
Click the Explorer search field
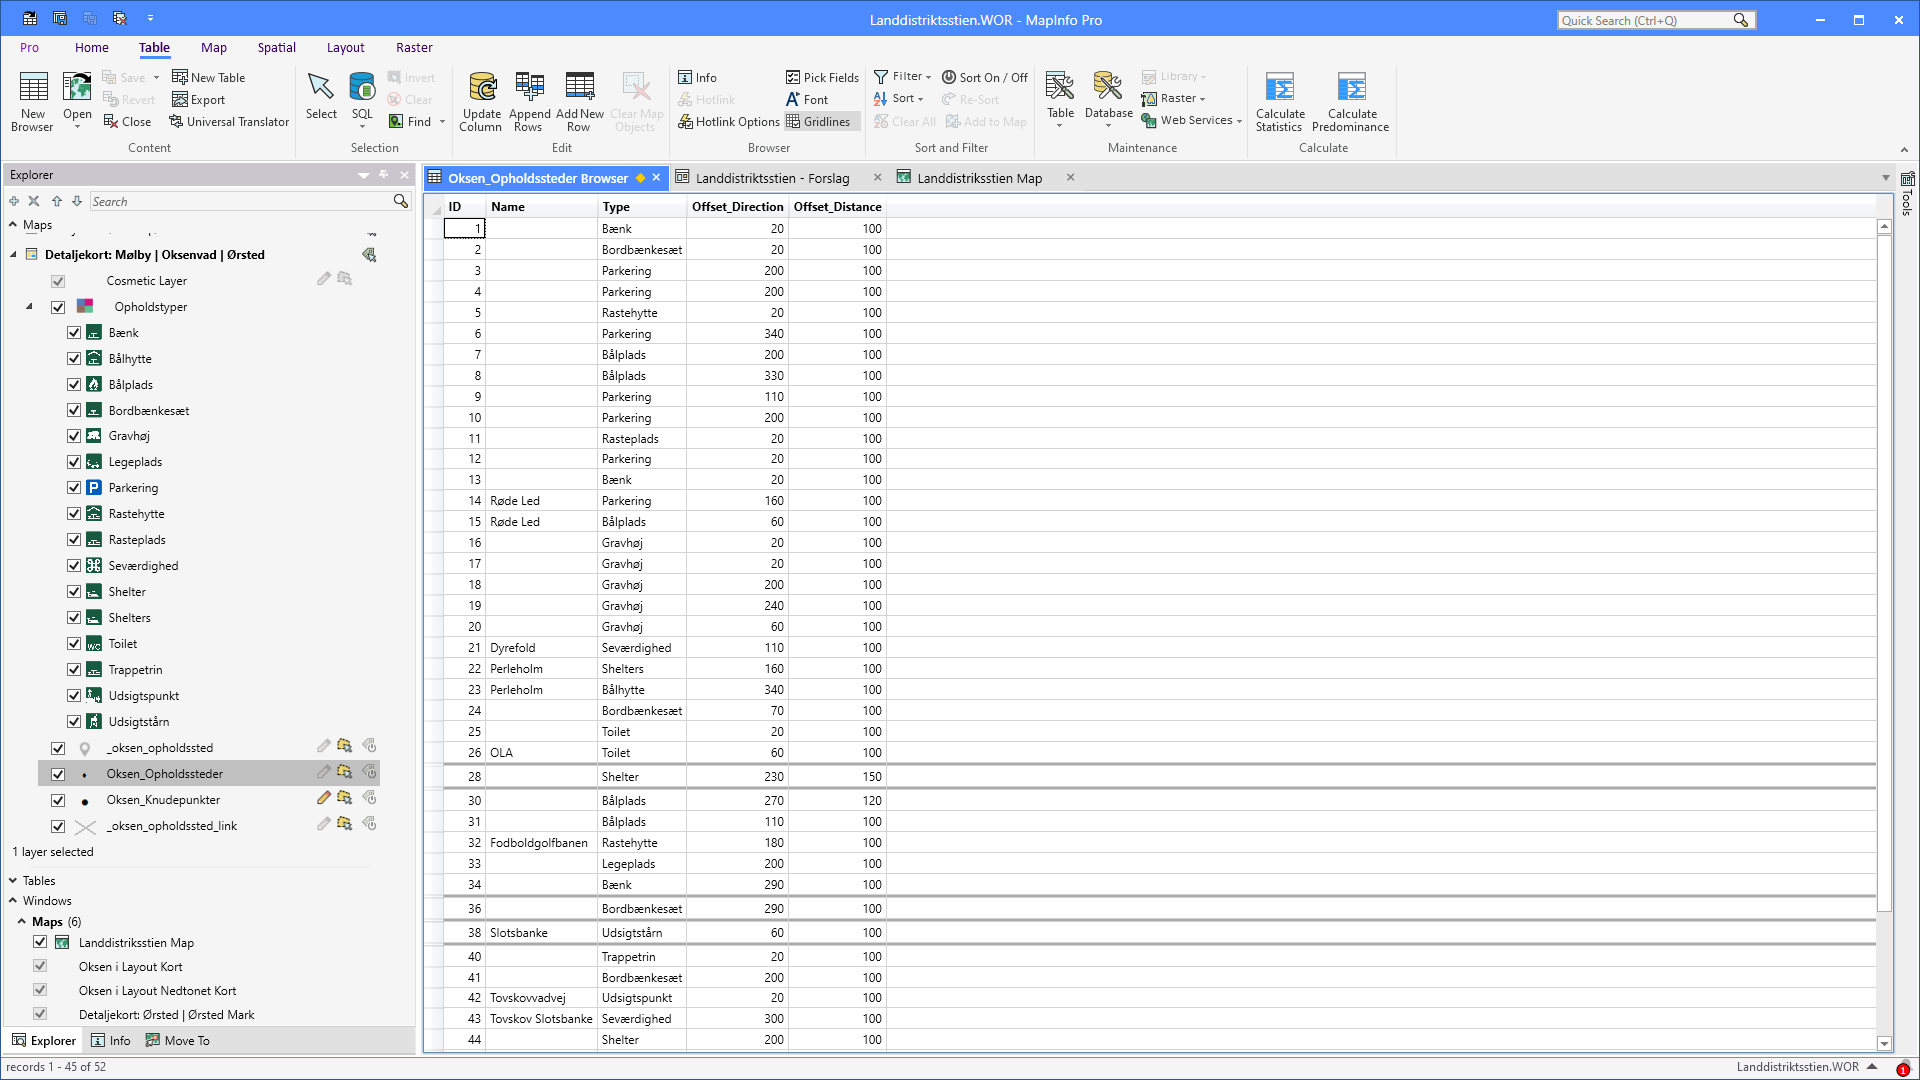click(x=240, y=202)
